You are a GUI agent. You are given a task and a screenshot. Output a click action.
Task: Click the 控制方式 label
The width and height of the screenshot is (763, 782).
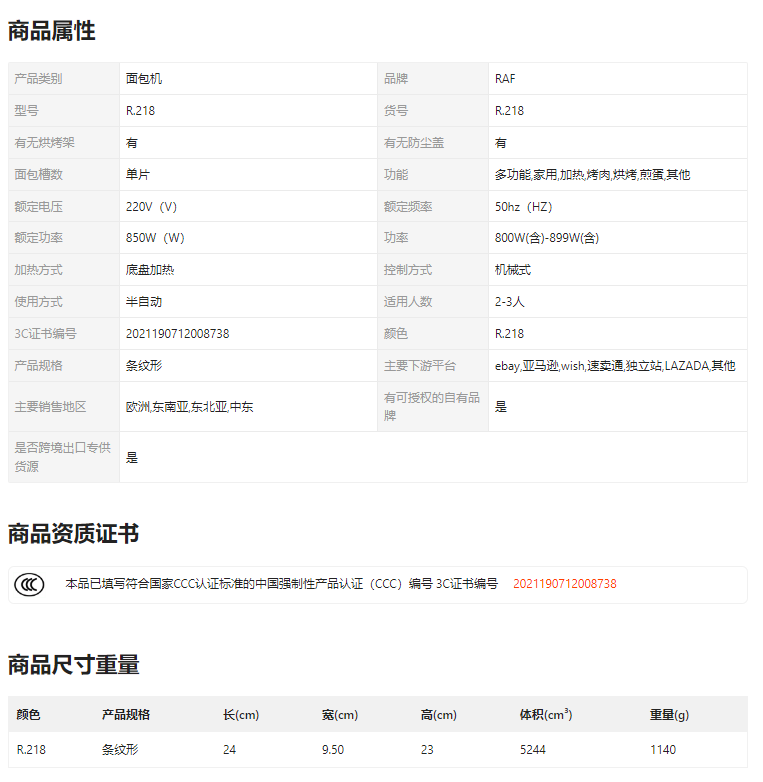(x=408, y=270)
